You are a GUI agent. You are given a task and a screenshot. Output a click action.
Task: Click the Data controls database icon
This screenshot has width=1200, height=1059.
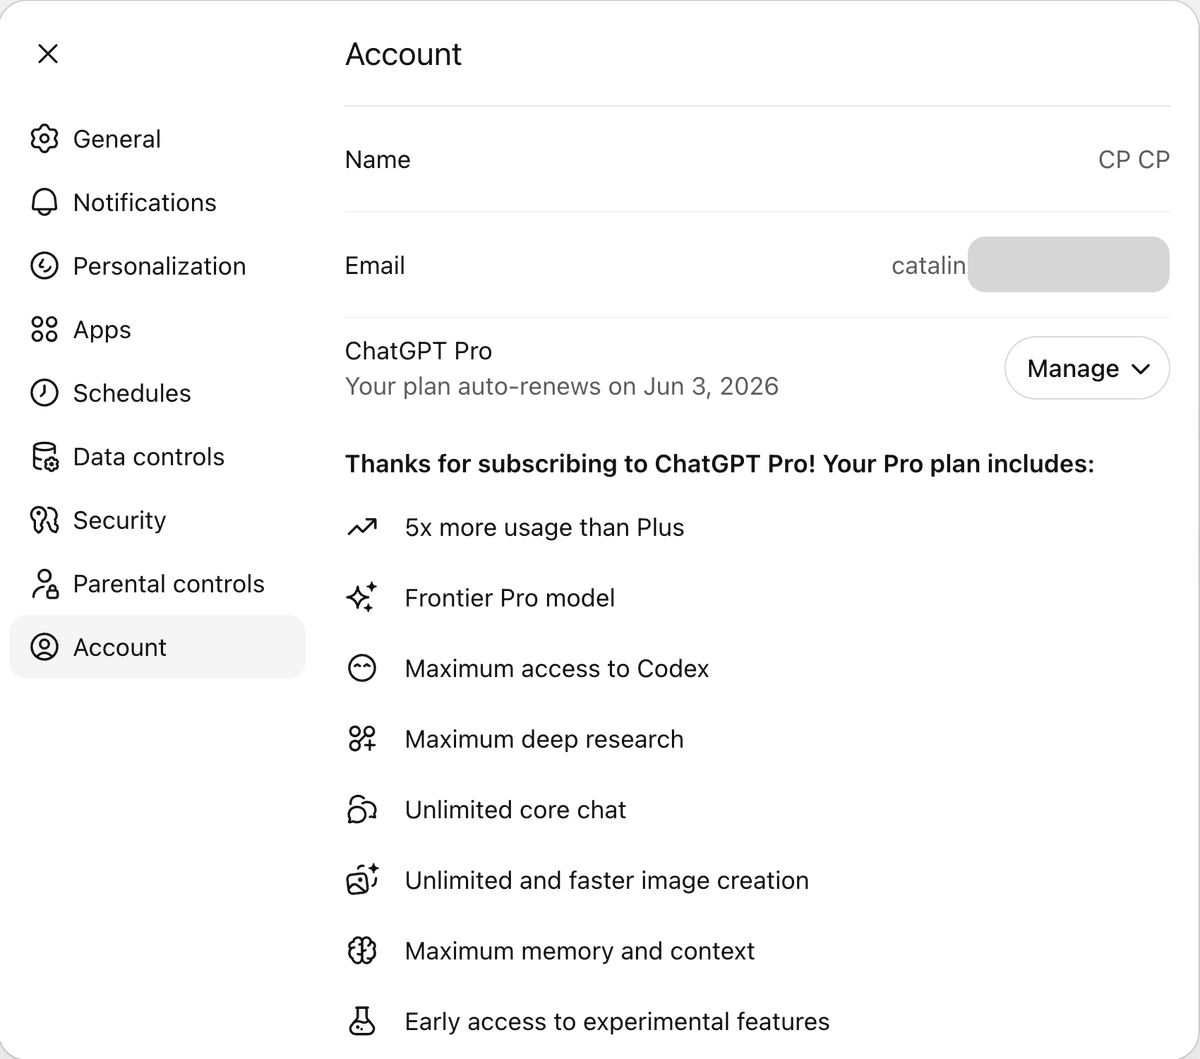(44, 457)
